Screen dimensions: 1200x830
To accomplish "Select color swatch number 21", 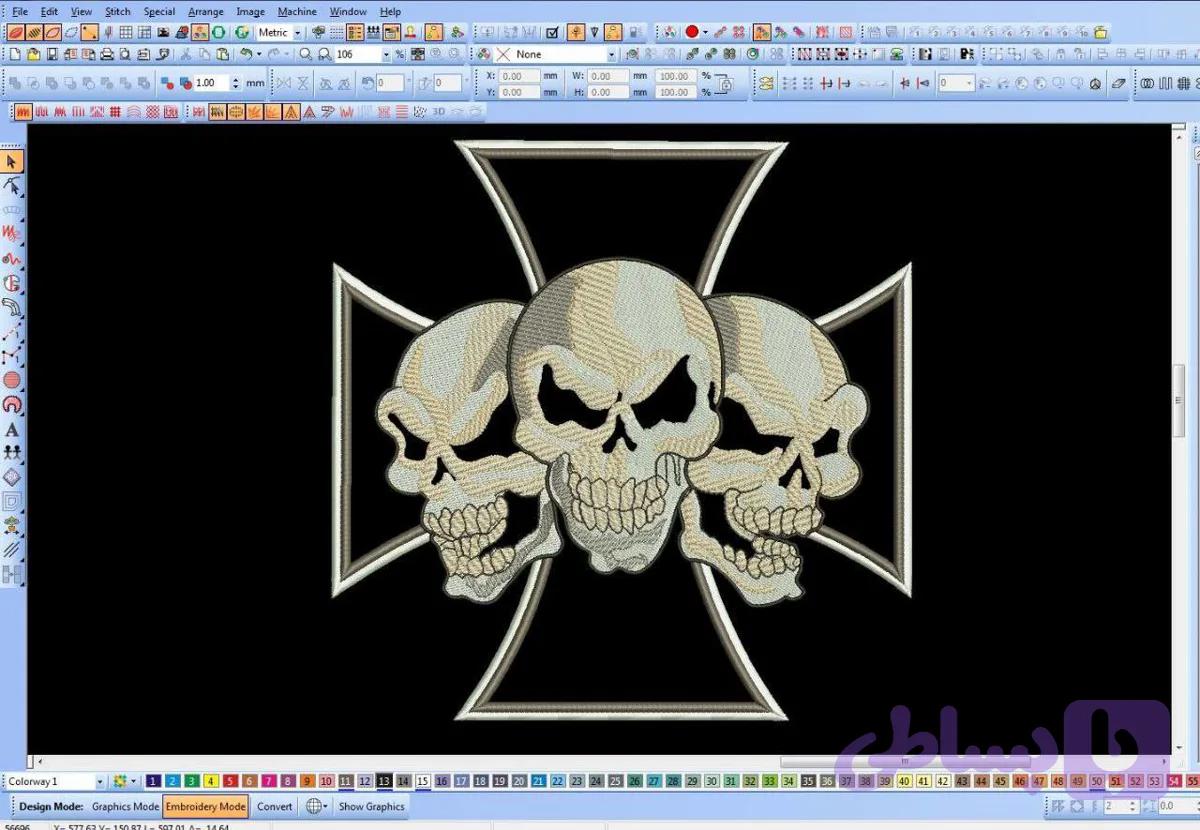I will [x=539, y=781].
